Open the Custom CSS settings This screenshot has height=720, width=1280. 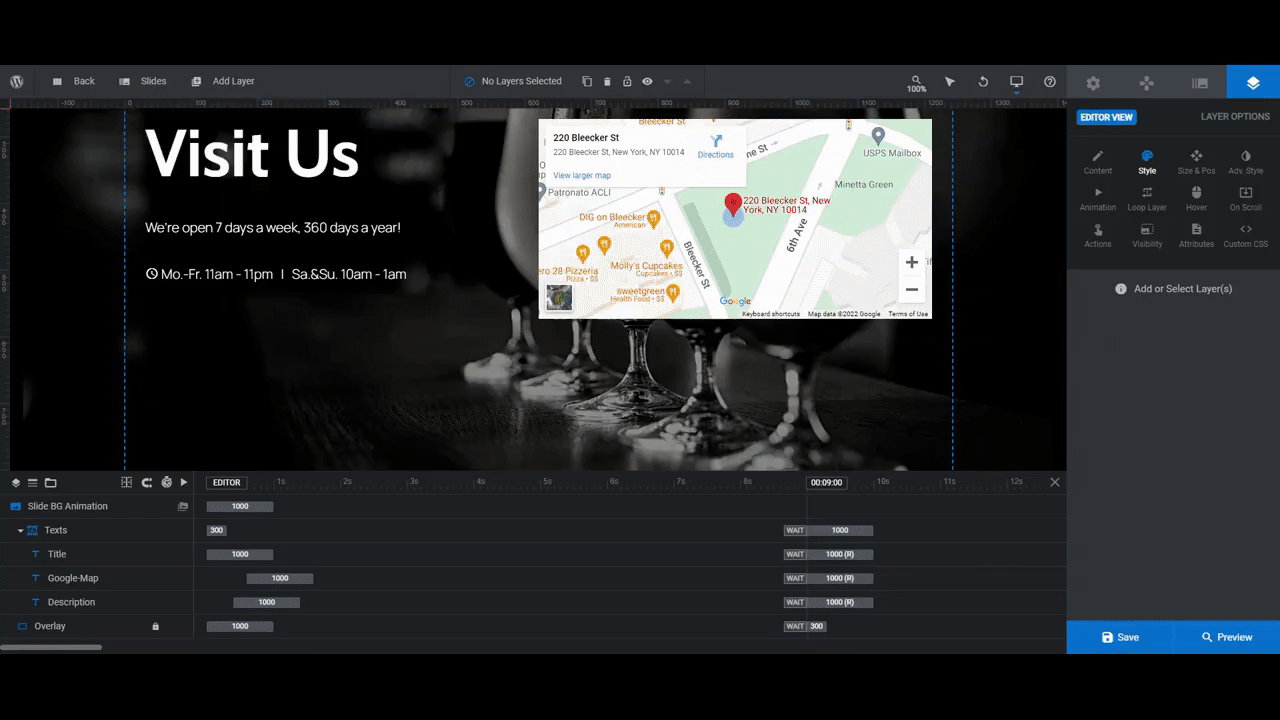(x=1245, y=236)
